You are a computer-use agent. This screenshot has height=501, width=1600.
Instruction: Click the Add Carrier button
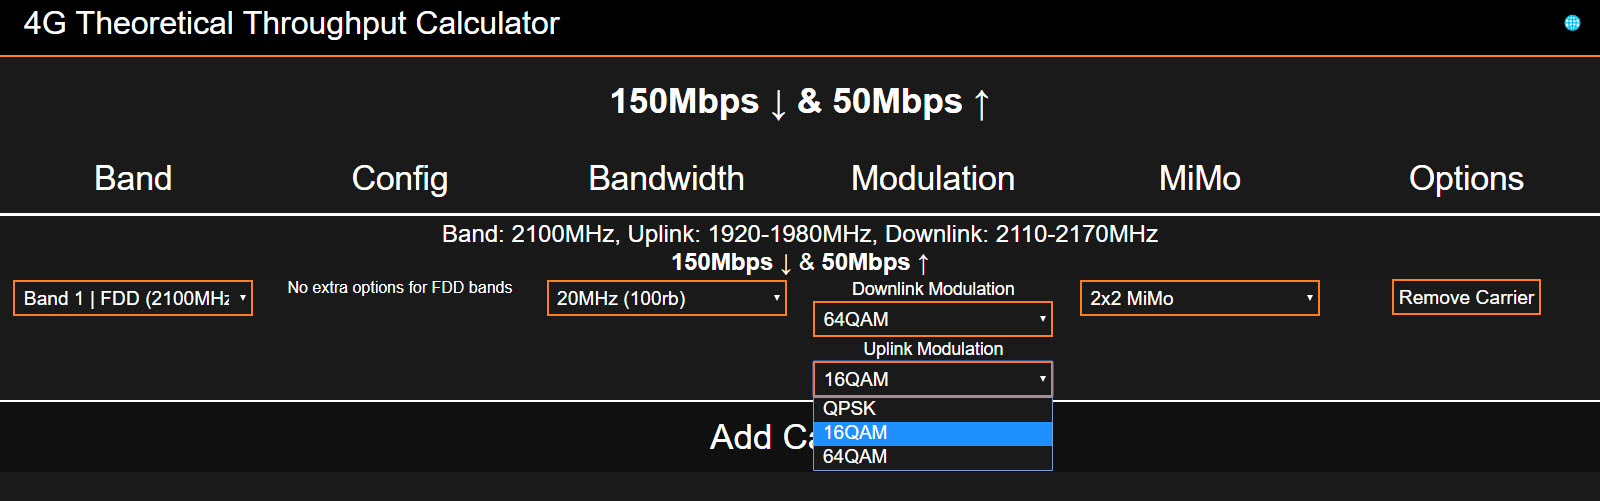(x=760, y=437)
